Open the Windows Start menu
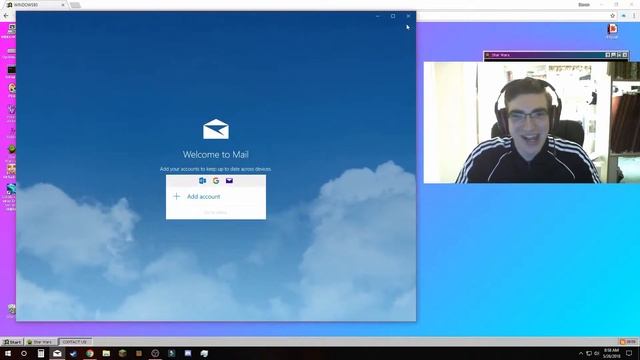Screen dimensions: 640x360 point(7,353)
